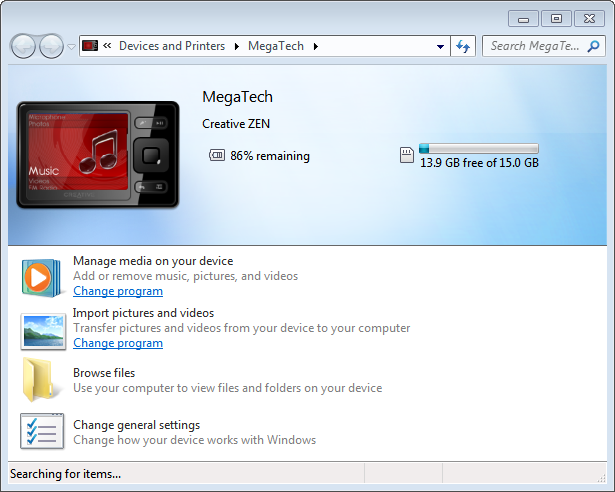Viewport: 615px width, 492px height.
Task: Click 'Change how your device works' text
Action: pyautogui.click(x=195, y=440)
